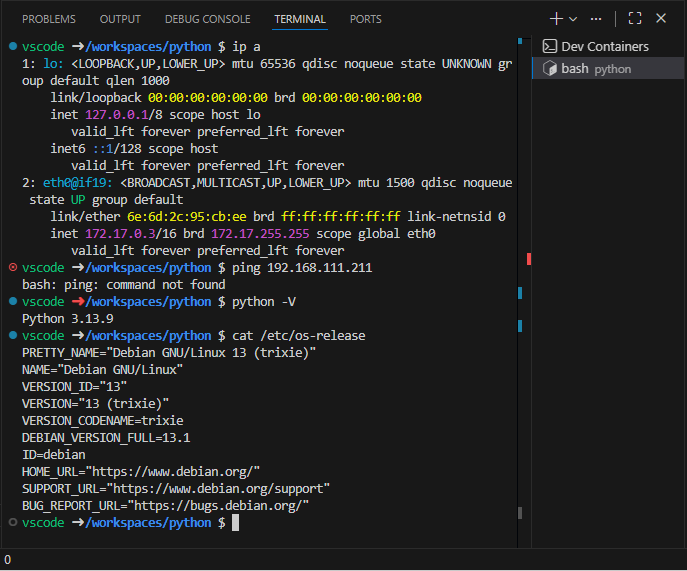Click the 'ping 192.168.111.211' command text
The width and height of the screenshot is (687, 571).
click(x=302, y=268)
